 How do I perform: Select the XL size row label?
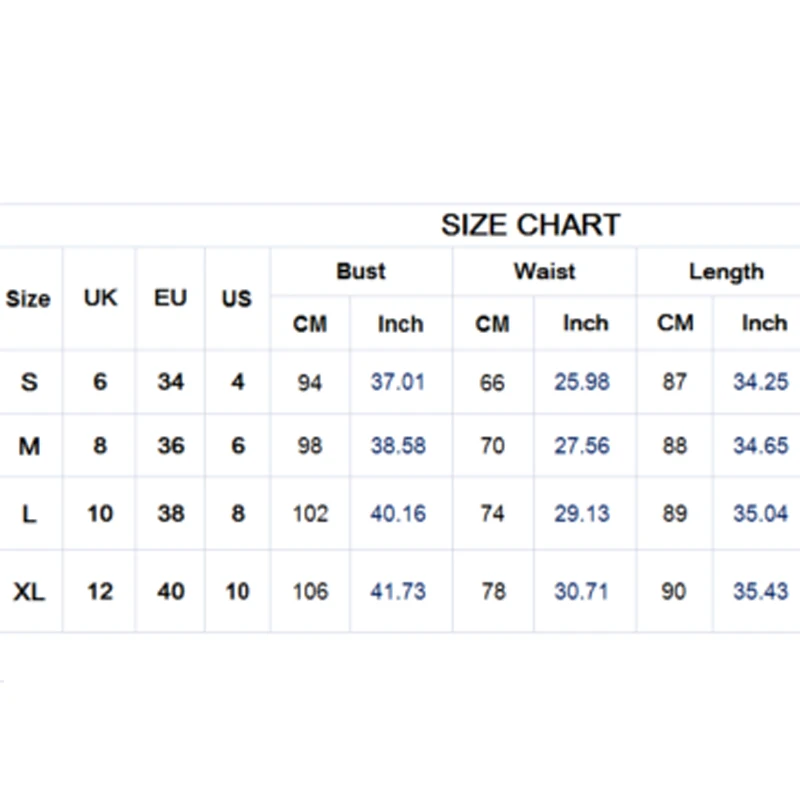click(29, 591)
